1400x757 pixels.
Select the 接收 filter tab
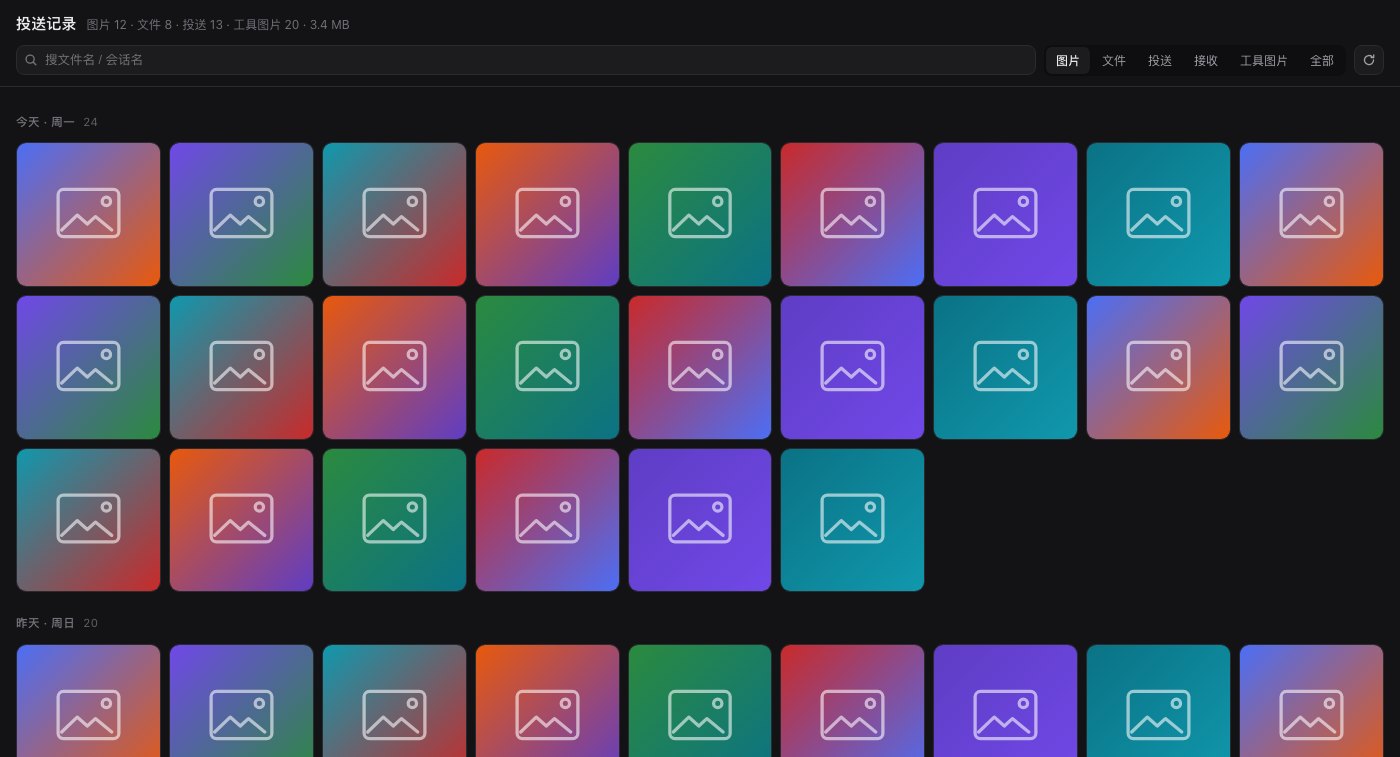[1206, 61]
